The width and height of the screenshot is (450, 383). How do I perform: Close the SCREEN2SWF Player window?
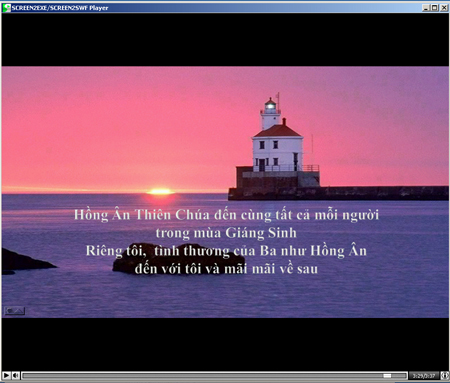[444, 8]
